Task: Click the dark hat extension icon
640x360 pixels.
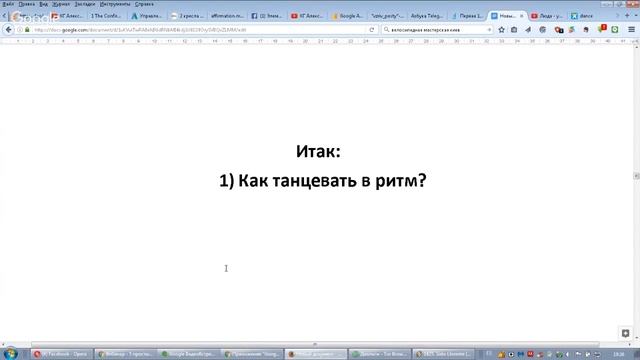Action: click(586, 30)
